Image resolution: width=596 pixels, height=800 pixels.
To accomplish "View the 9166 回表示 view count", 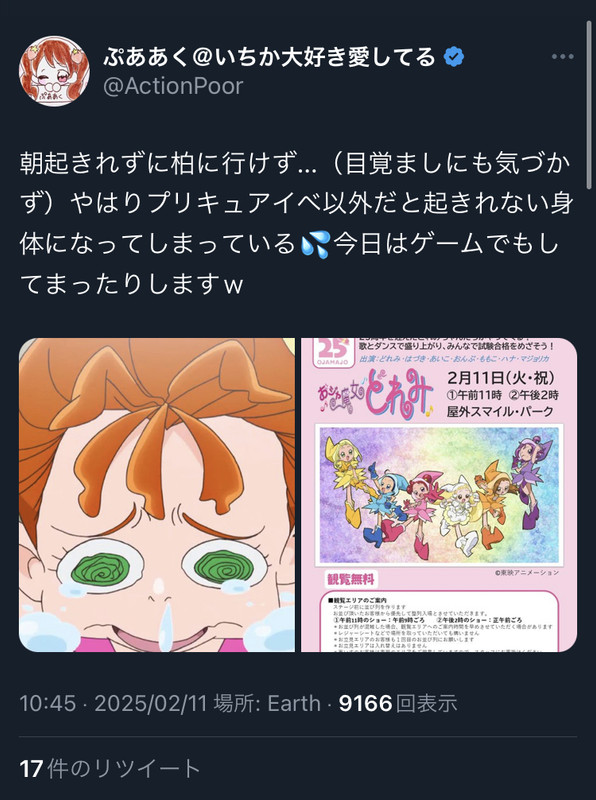I will (x=398, y=704).
